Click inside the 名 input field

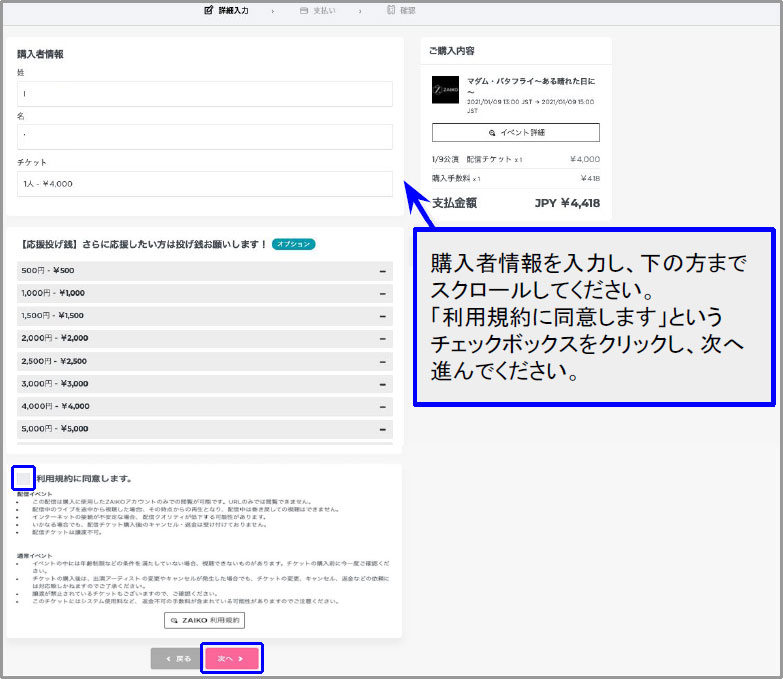coord(205,137)
